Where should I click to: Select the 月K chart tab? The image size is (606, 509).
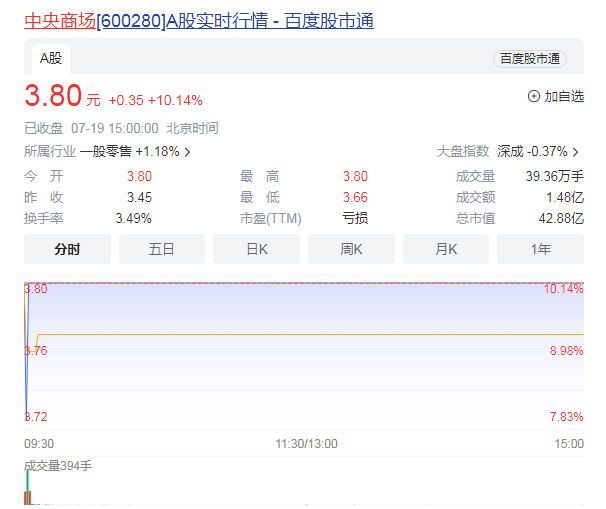coord(445,249)
